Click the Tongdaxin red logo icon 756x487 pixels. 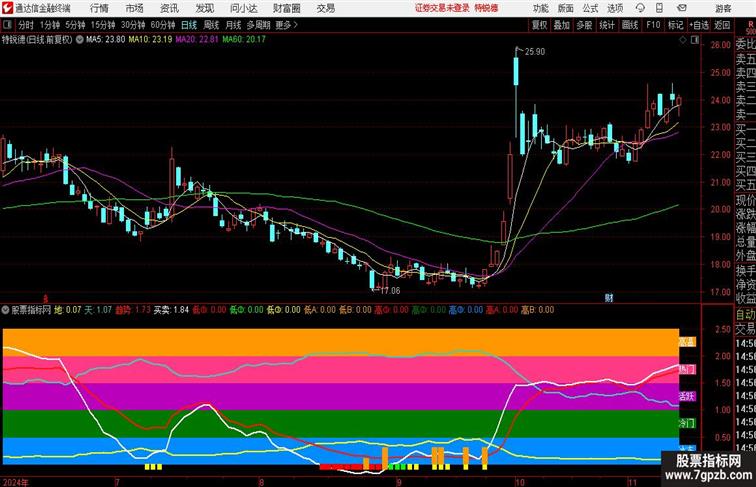7,8
